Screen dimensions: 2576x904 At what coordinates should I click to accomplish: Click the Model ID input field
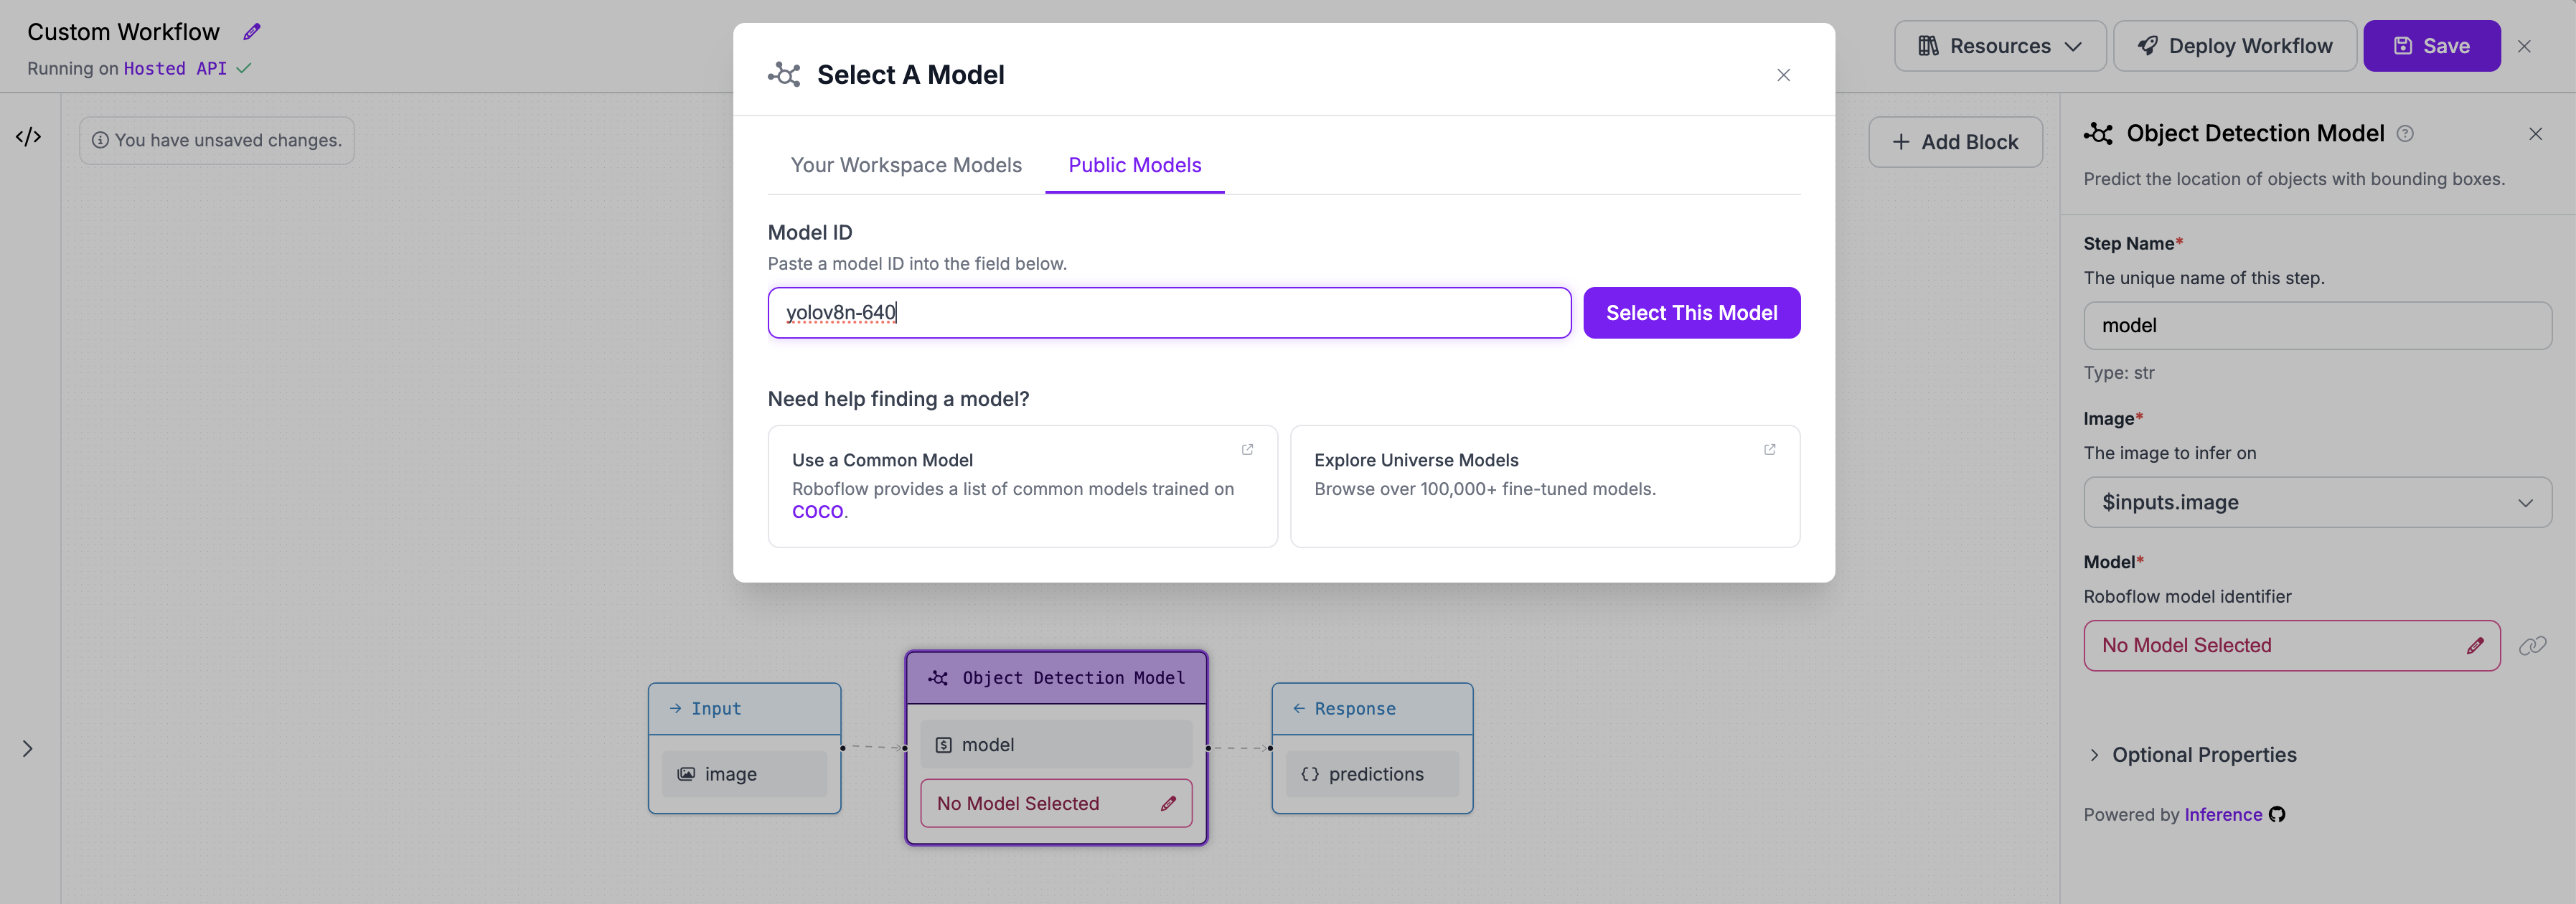1169,313
